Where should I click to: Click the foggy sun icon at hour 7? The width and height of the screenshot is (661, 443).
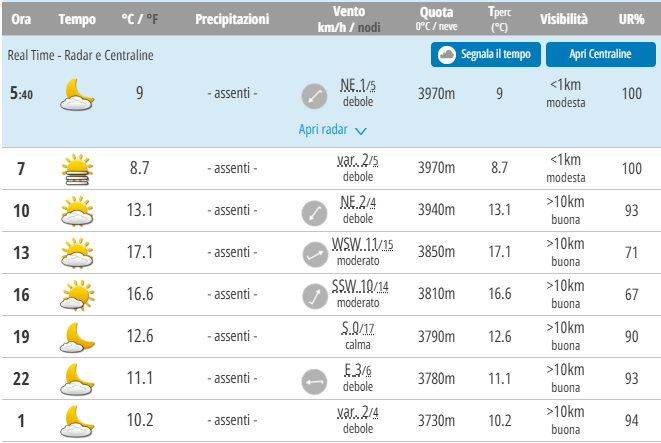pyautogui.click(x=76, y=168)
